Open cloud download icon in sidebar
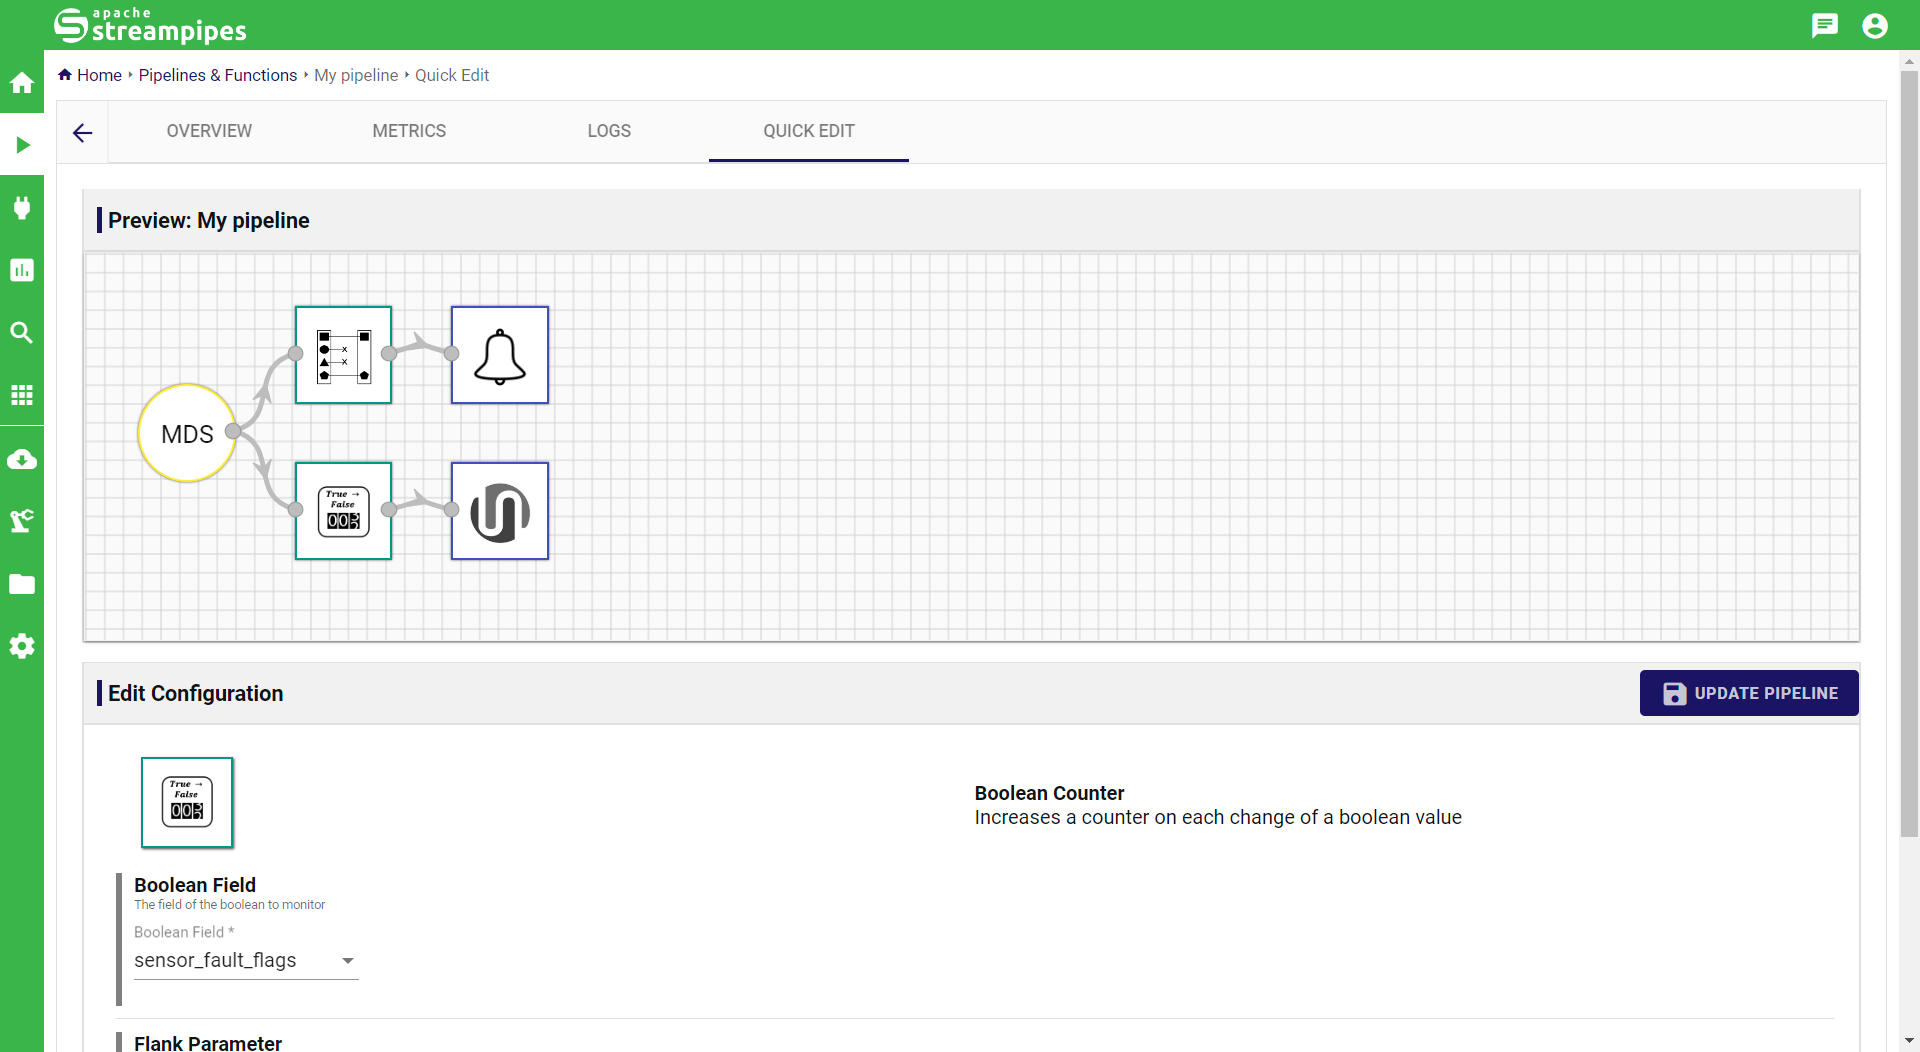The width and height of the screenshot is (1920, 1052). click(x=22, y=459)
